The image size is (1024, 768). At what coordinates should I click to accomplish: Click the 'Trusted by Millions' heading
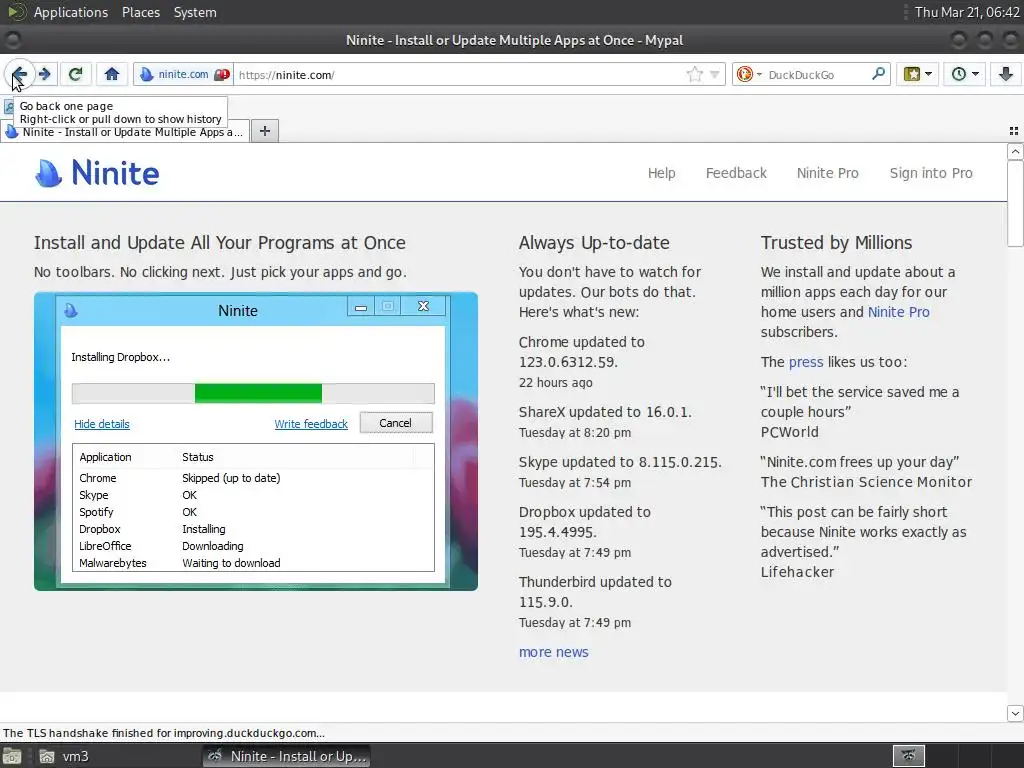click(836, 243)
